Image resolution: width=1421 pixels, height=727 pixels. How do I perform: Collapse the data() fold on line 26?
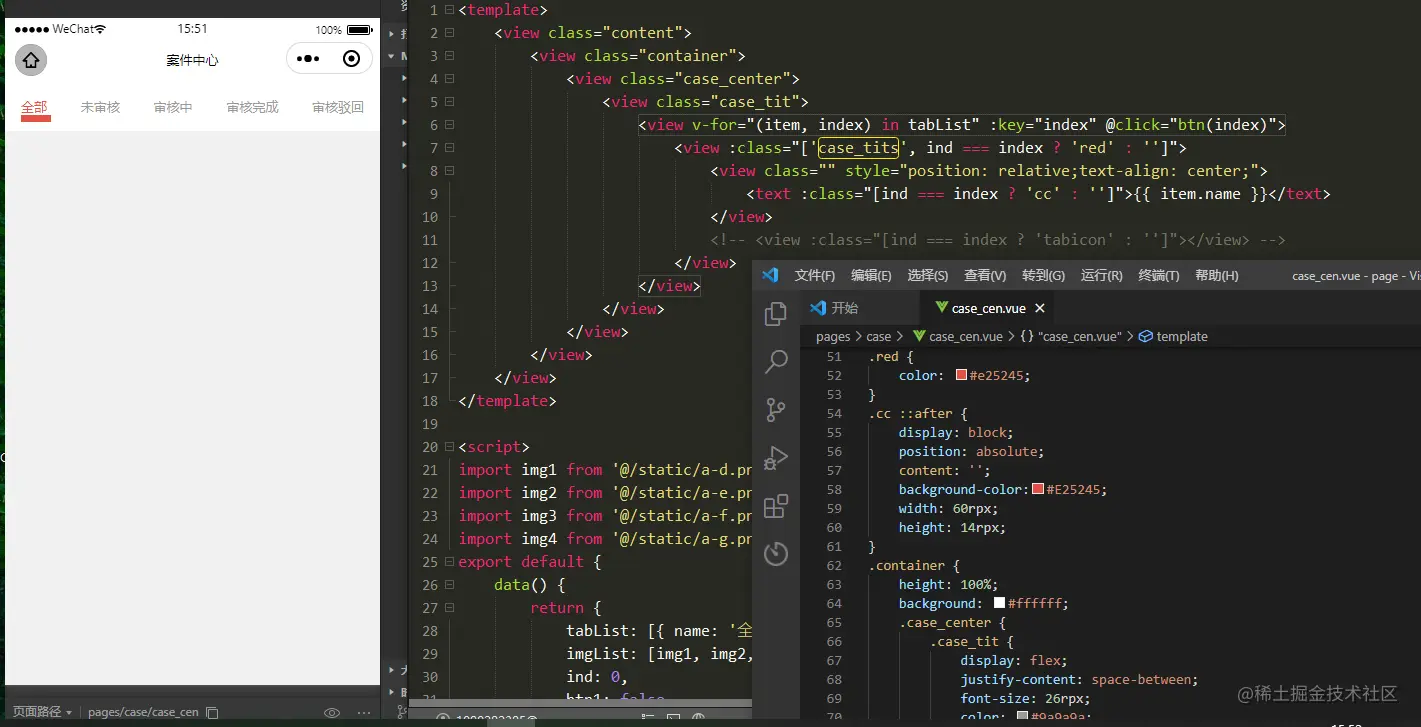[450, 585]
